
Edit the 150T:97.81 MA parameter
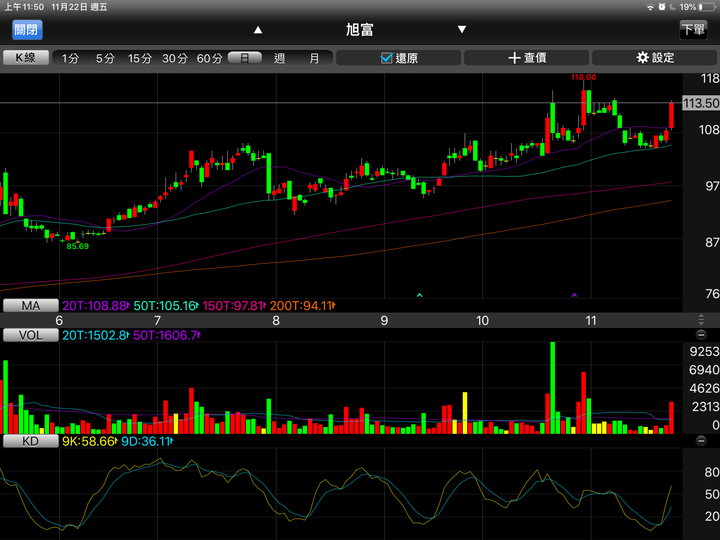coord(234,305)
